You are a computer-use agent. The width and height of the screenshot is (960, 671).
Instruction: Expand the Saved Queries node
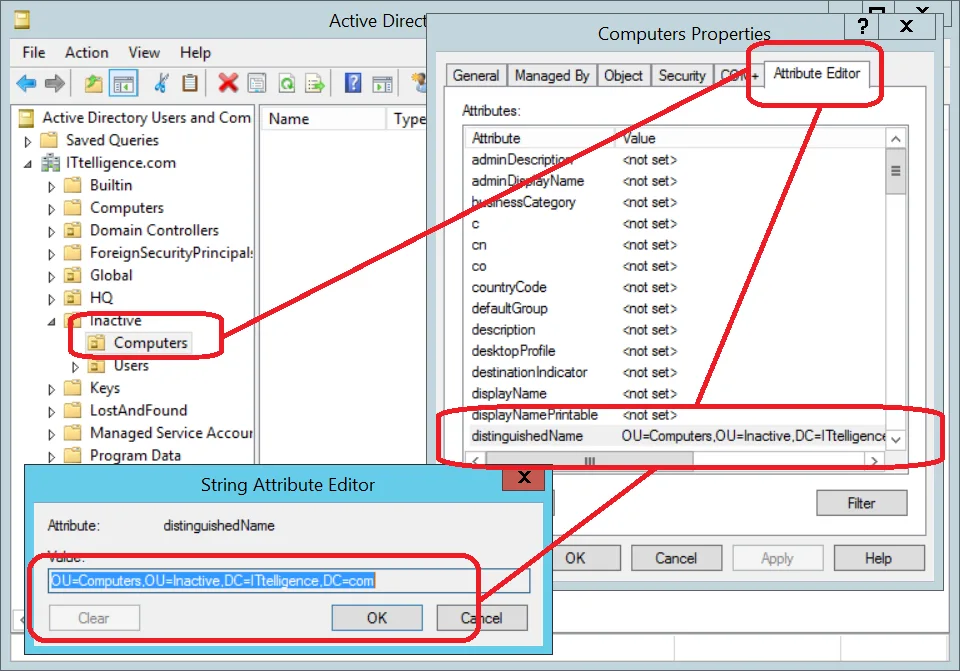coord(28,141)
